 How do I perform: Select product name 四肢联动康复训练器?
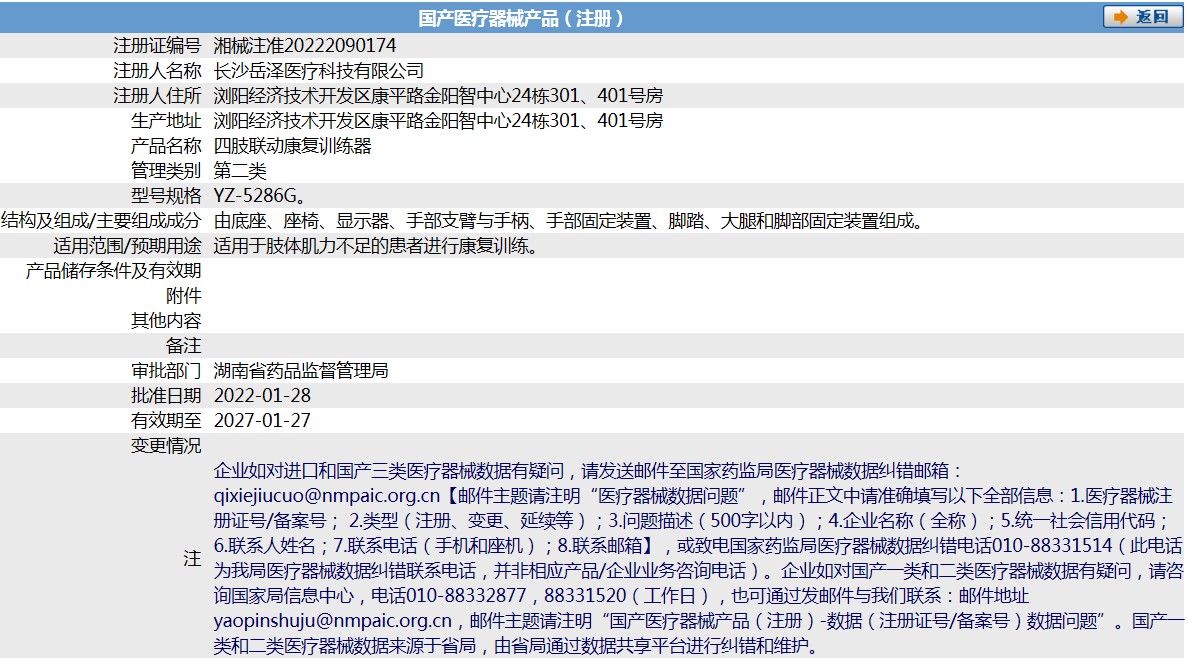[292, 145]
